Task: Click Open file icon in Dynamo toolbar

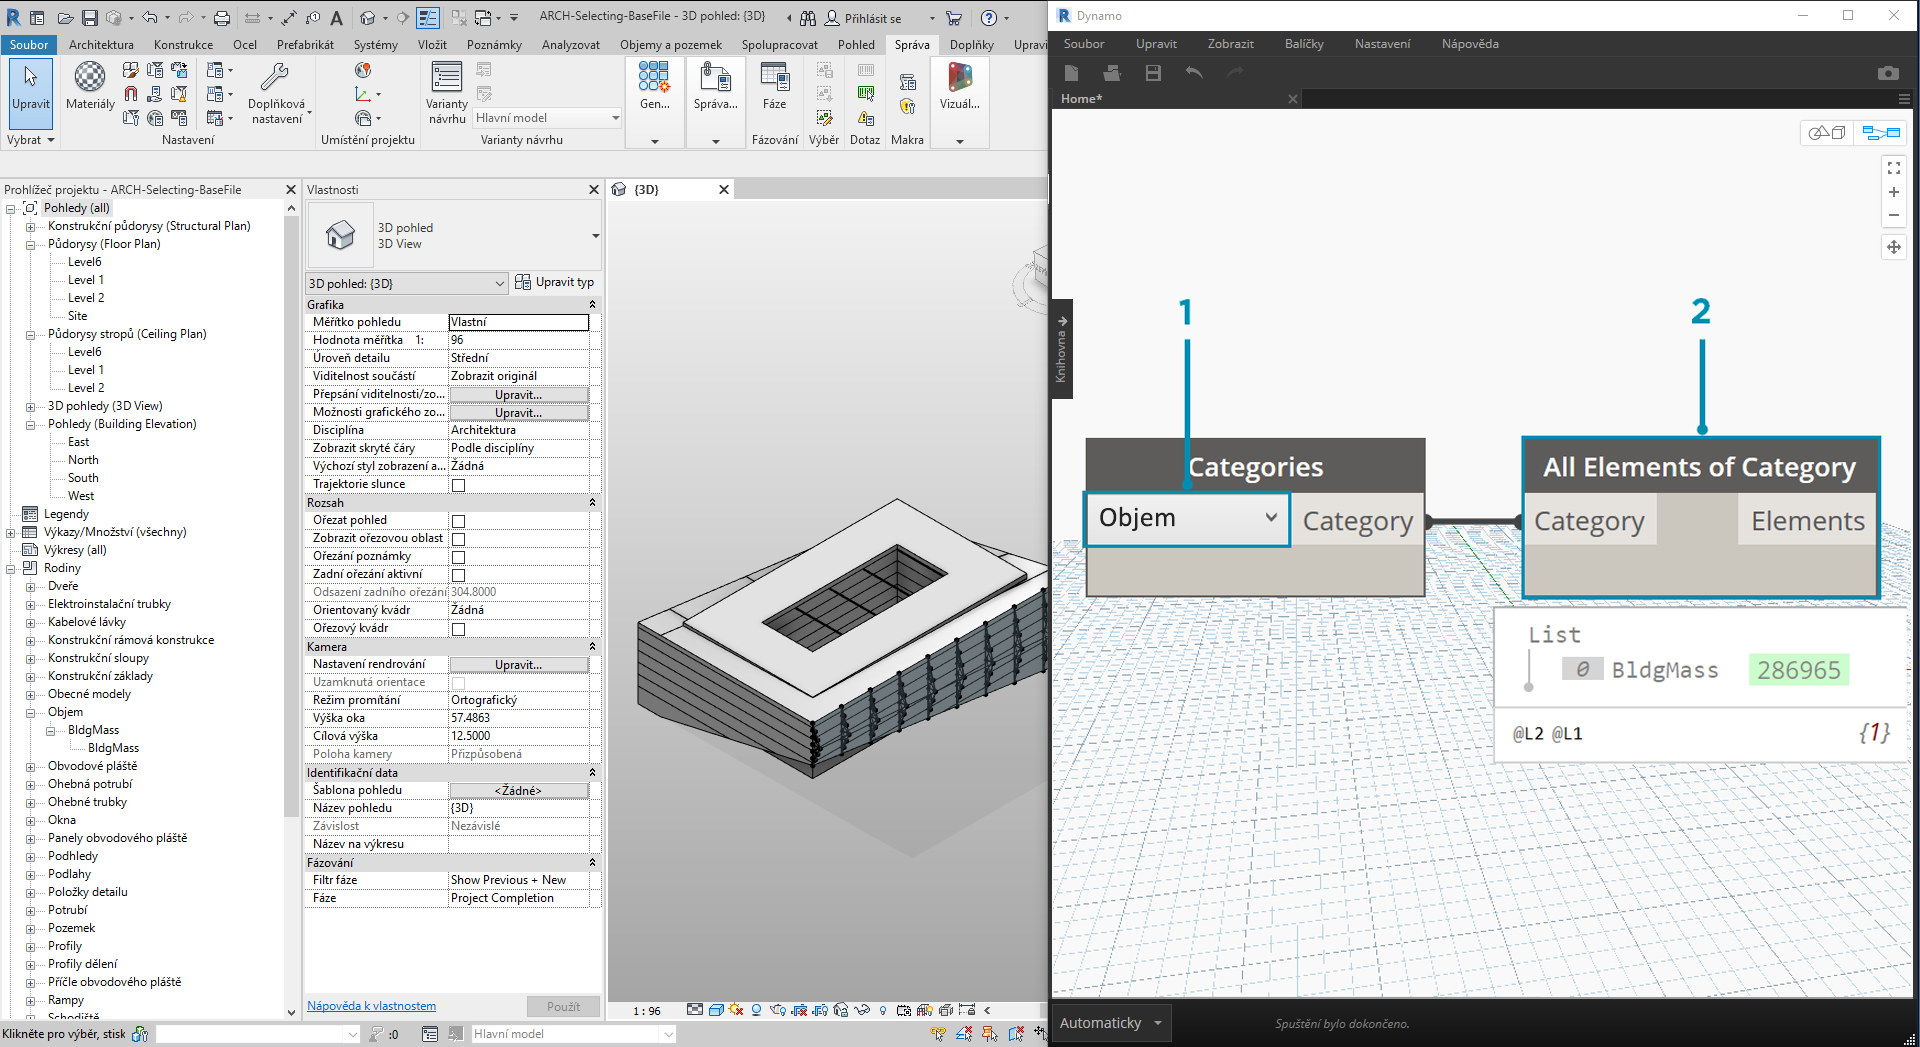Action: pyautogui.click(x=1112, y=73)
